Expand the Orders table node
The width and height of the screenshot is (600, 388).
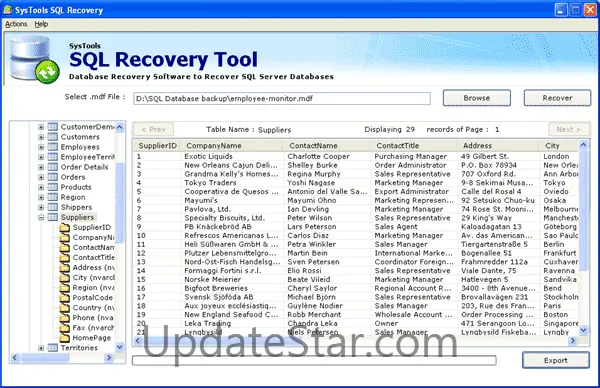(41, 177)
